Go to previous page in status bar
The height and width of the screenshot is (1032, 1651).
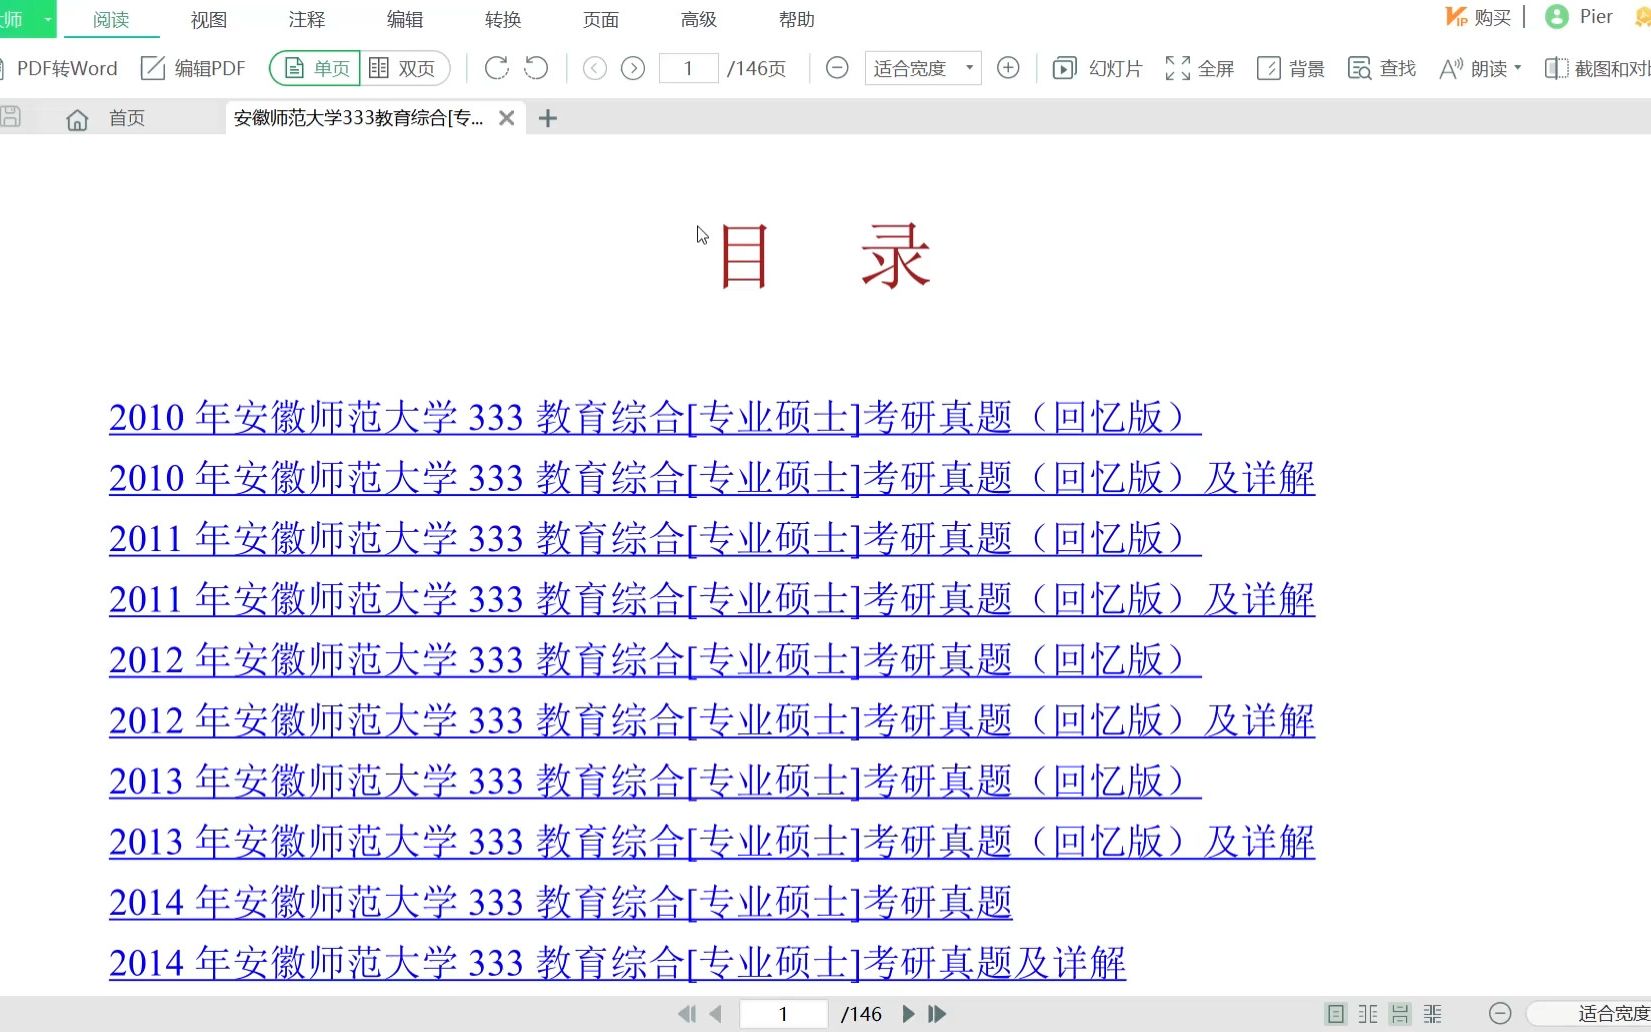[x=715, y=1014]
